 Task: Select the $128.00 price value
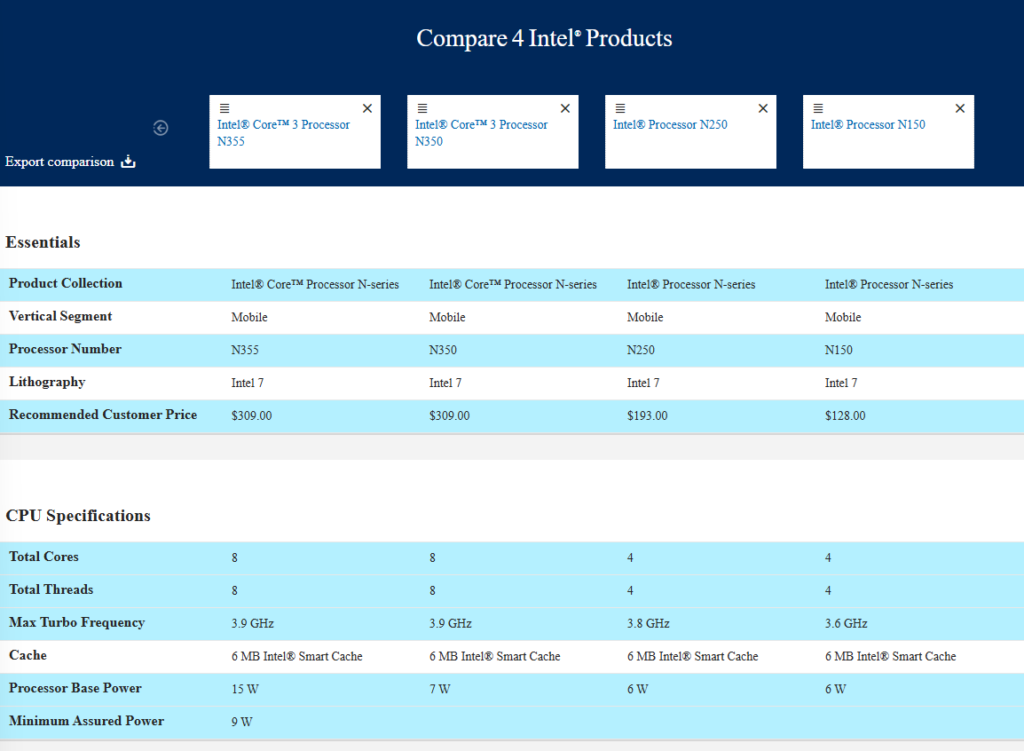point(845,416)
